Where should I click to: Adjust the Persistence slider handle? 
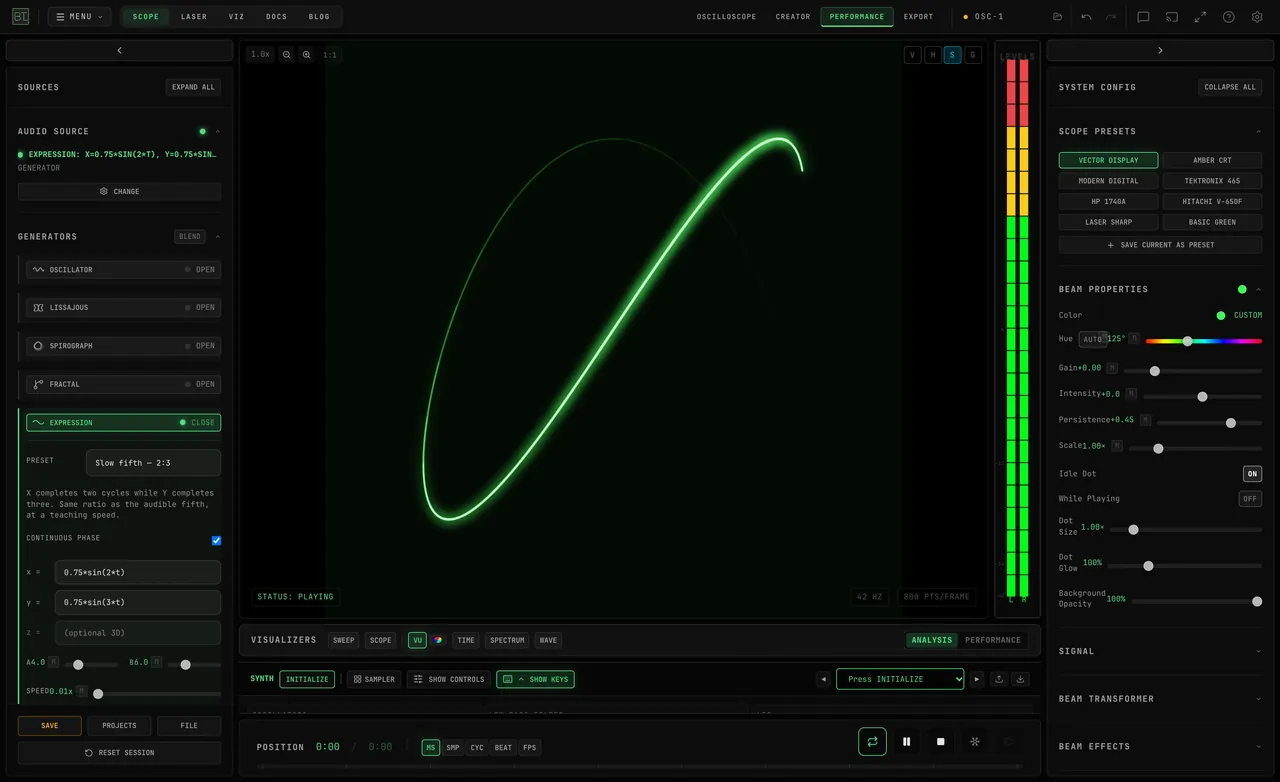(x=1231, y=423)
